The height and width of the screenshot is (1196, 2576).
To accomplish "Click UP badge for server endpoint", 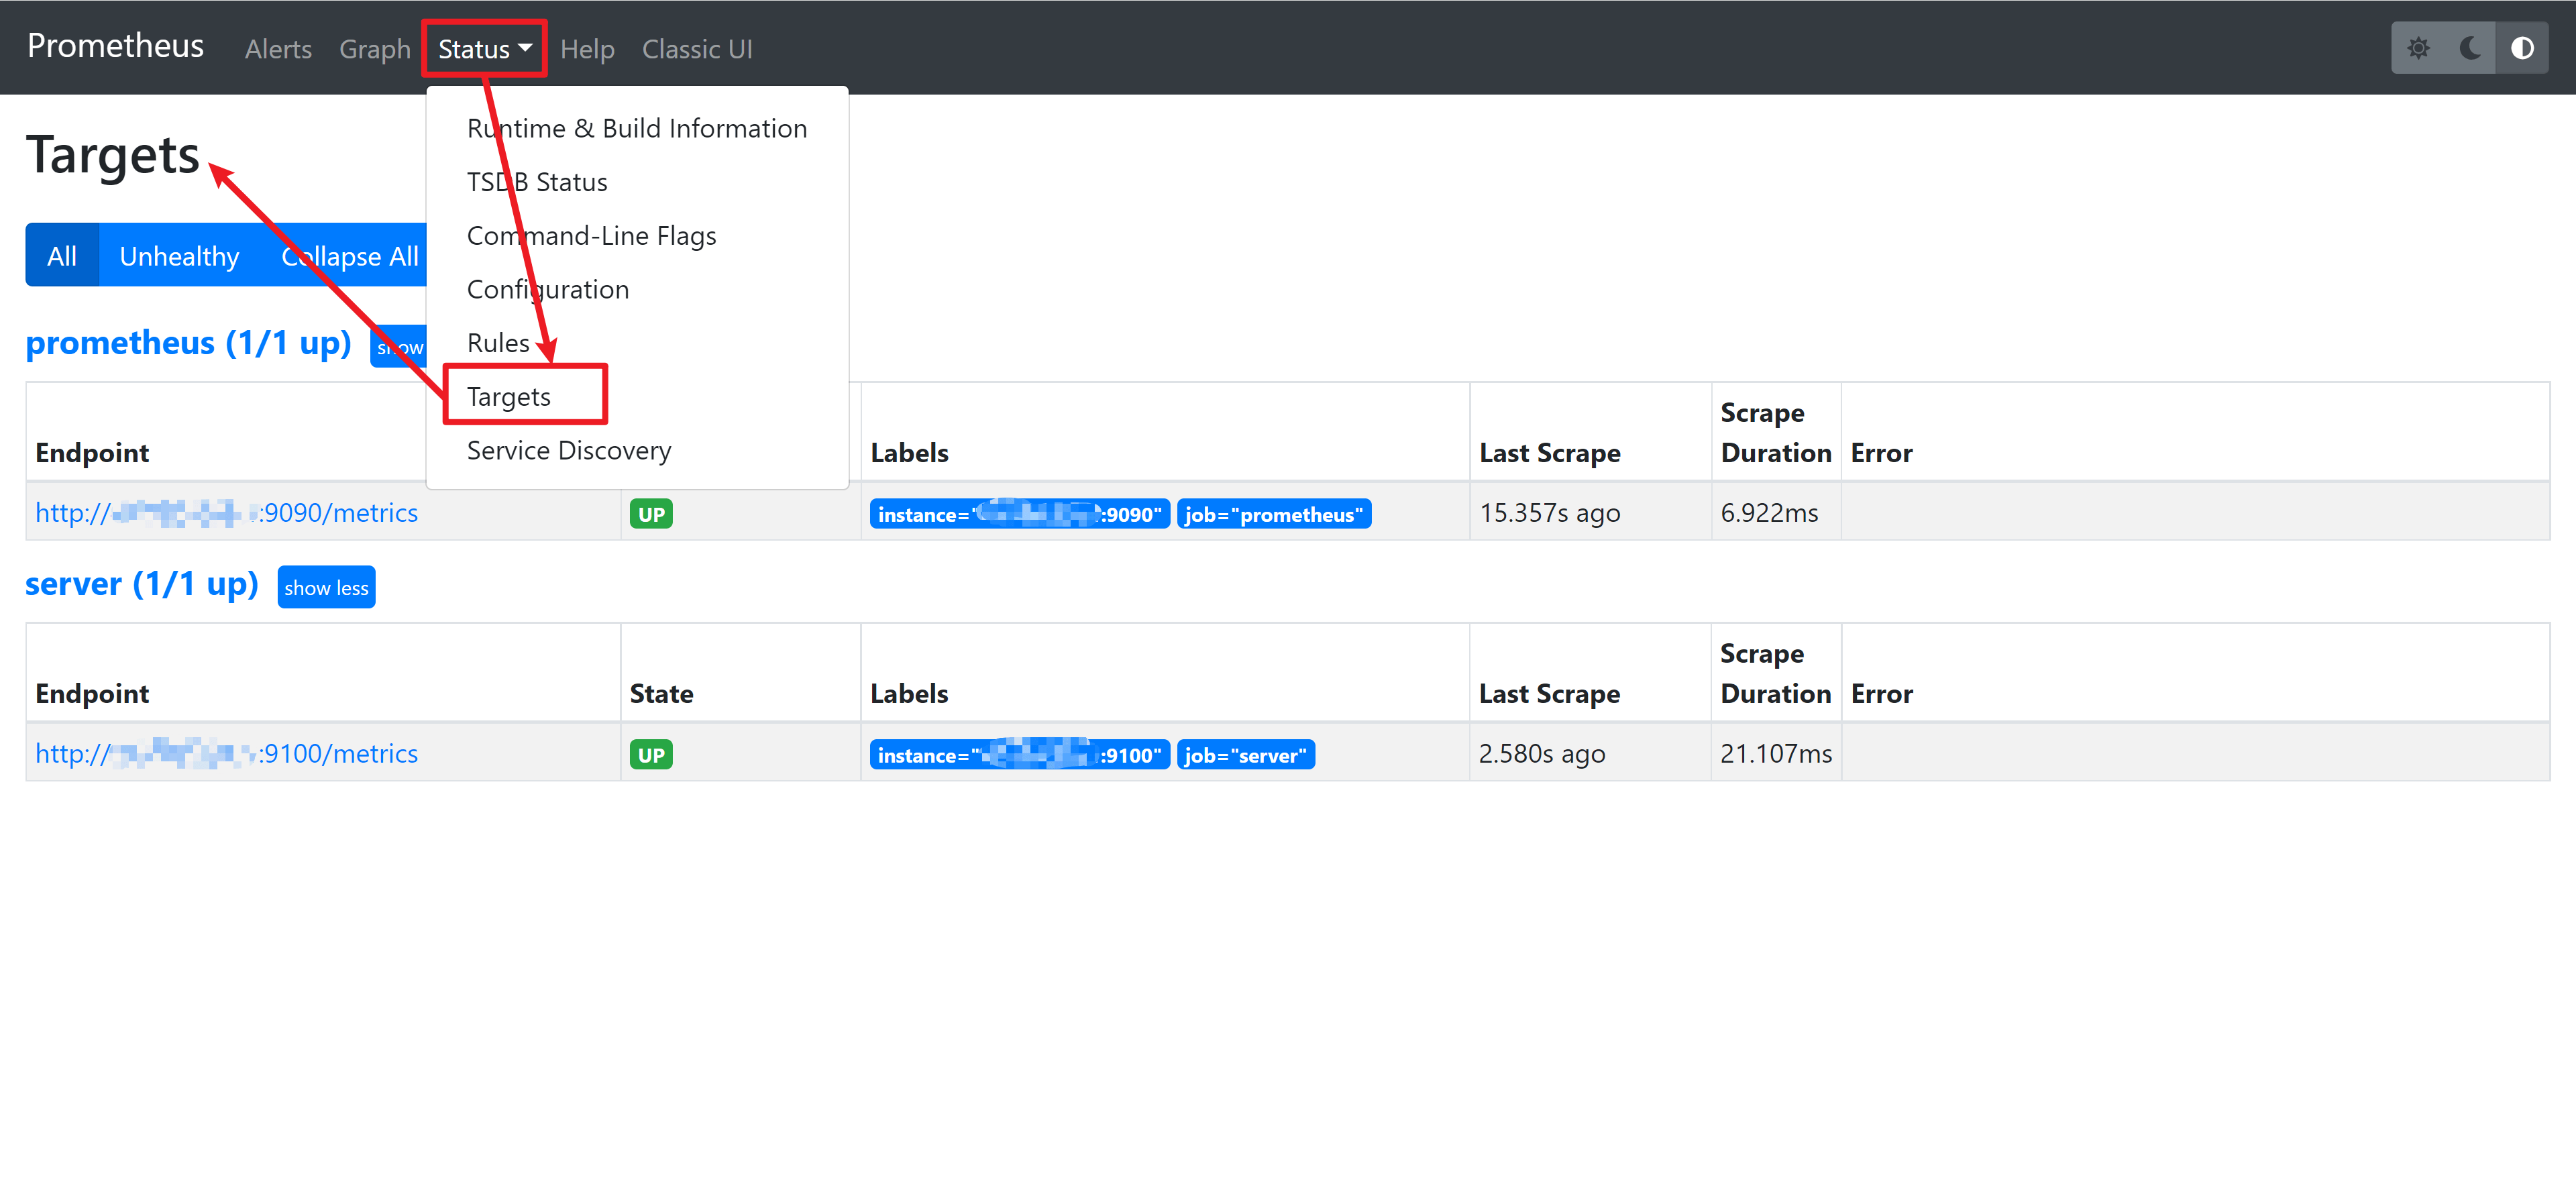I will point(651,755).
